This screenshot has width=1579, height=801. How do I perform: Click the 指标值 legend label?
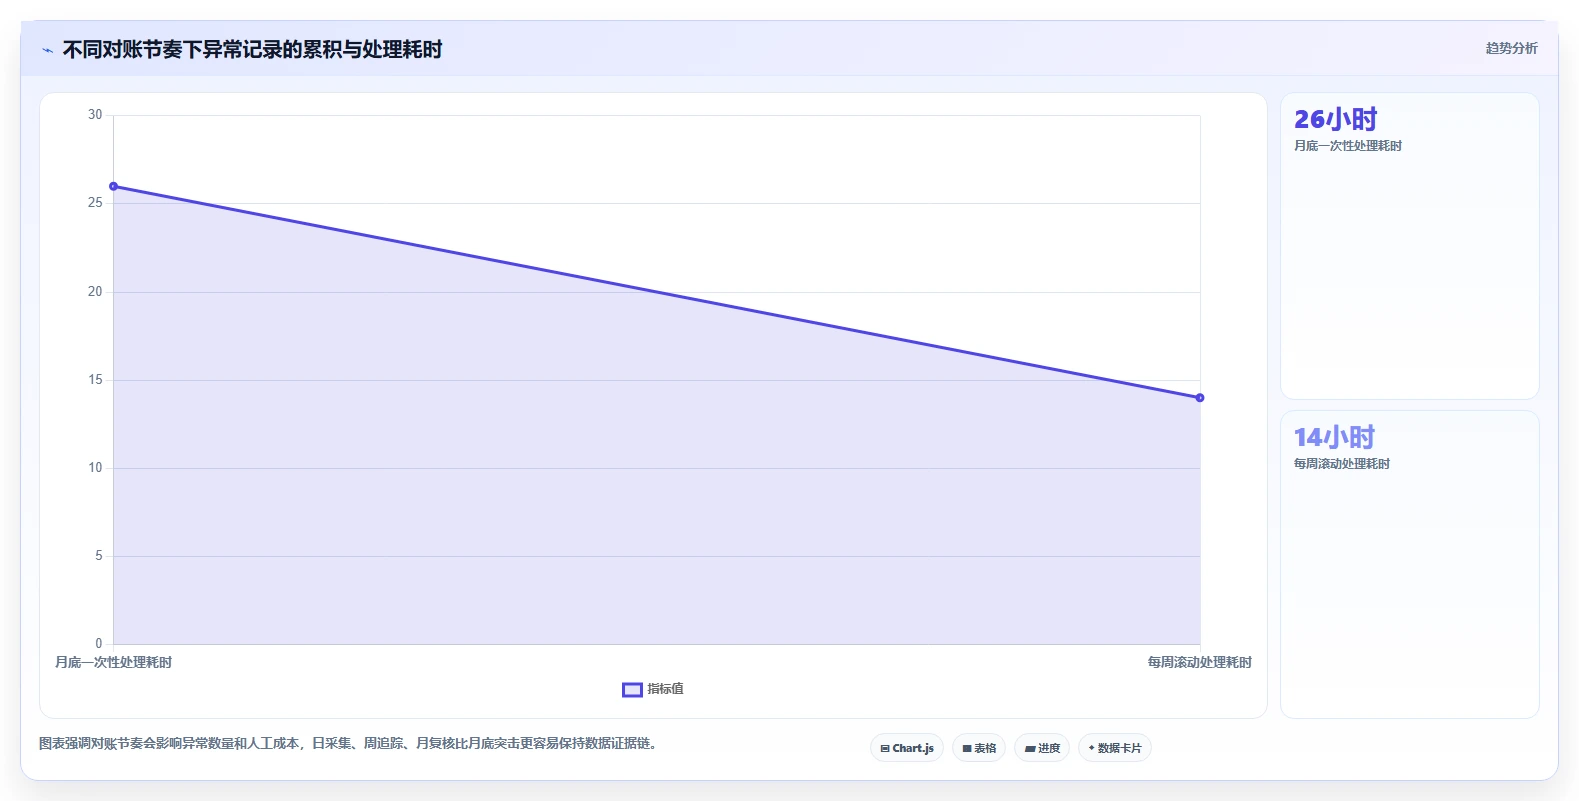665,689
